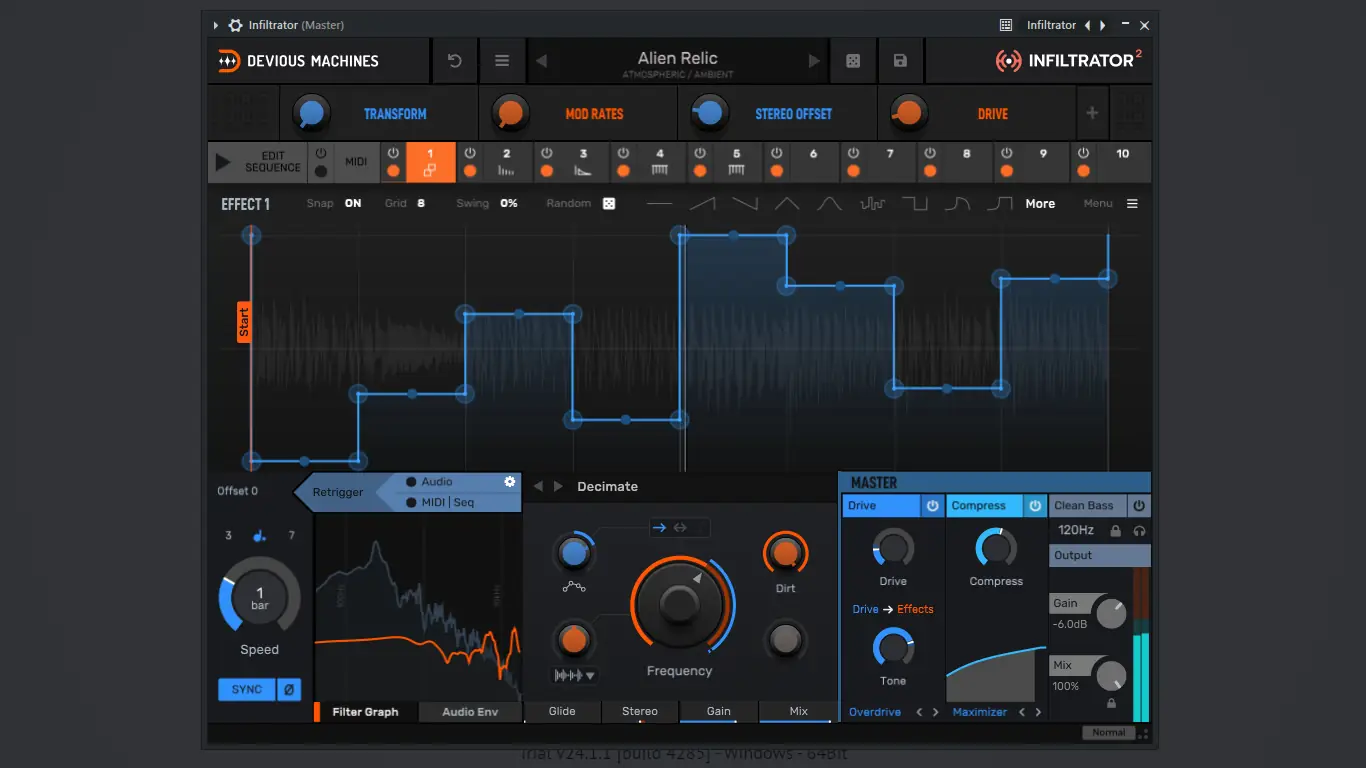Open the Effect 1 Menu
The height and width of the screenshot is (768, 1366).
[x=1111, y=204]
